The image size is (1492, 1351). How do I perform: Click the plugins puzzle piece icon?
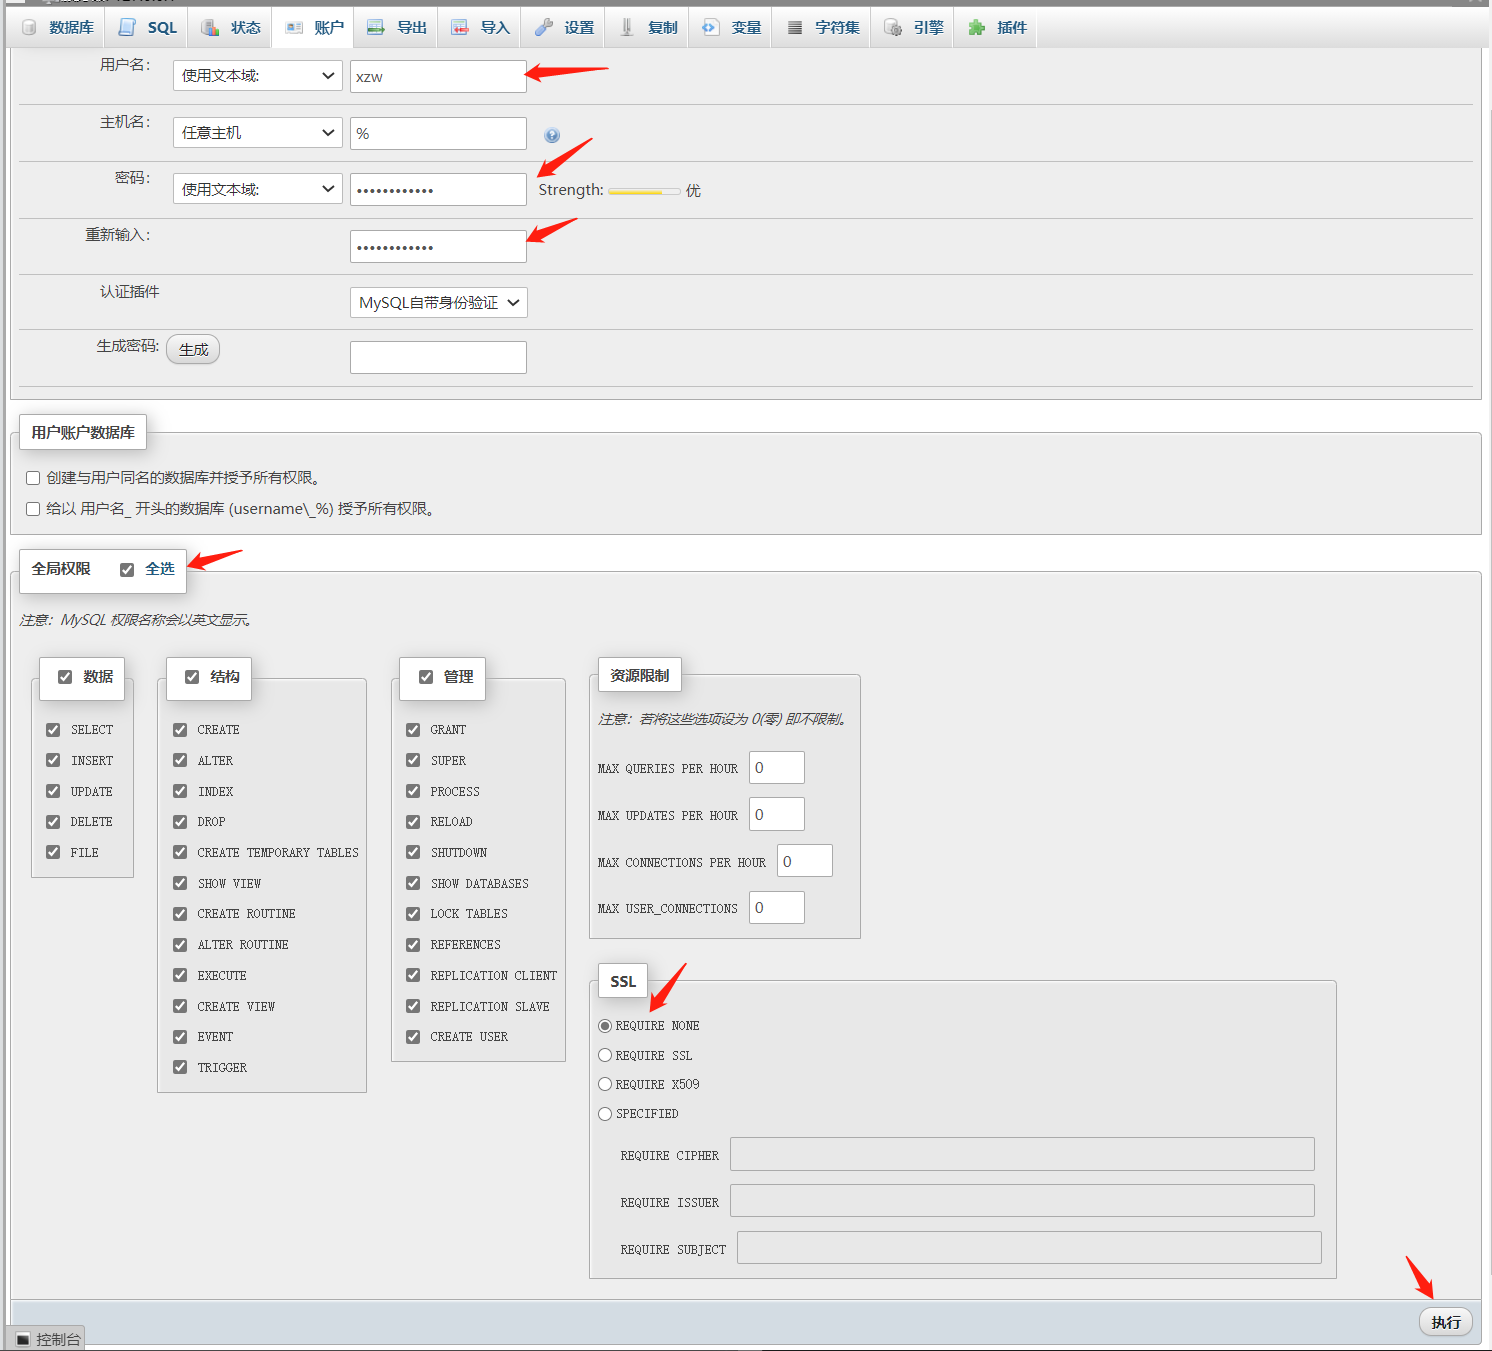coord(976,28)
